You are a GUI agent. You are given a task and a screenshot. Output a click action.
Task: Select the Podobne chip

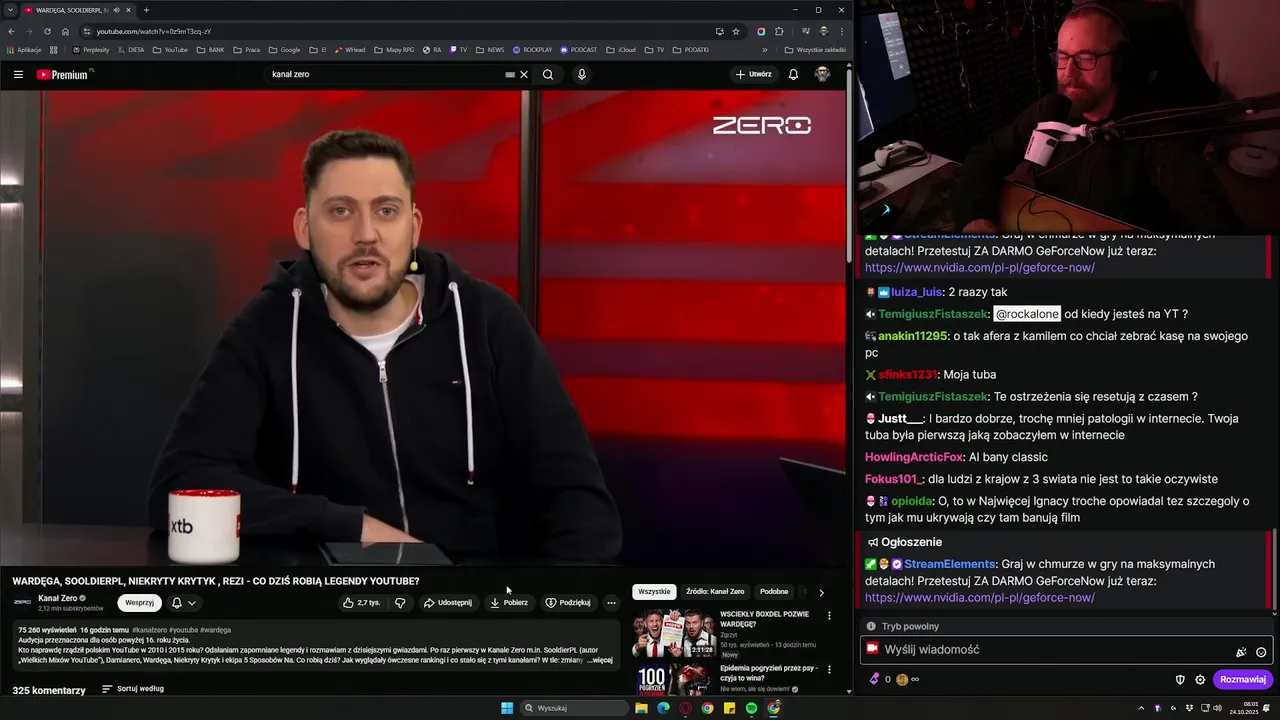click(x=774, y=592)
